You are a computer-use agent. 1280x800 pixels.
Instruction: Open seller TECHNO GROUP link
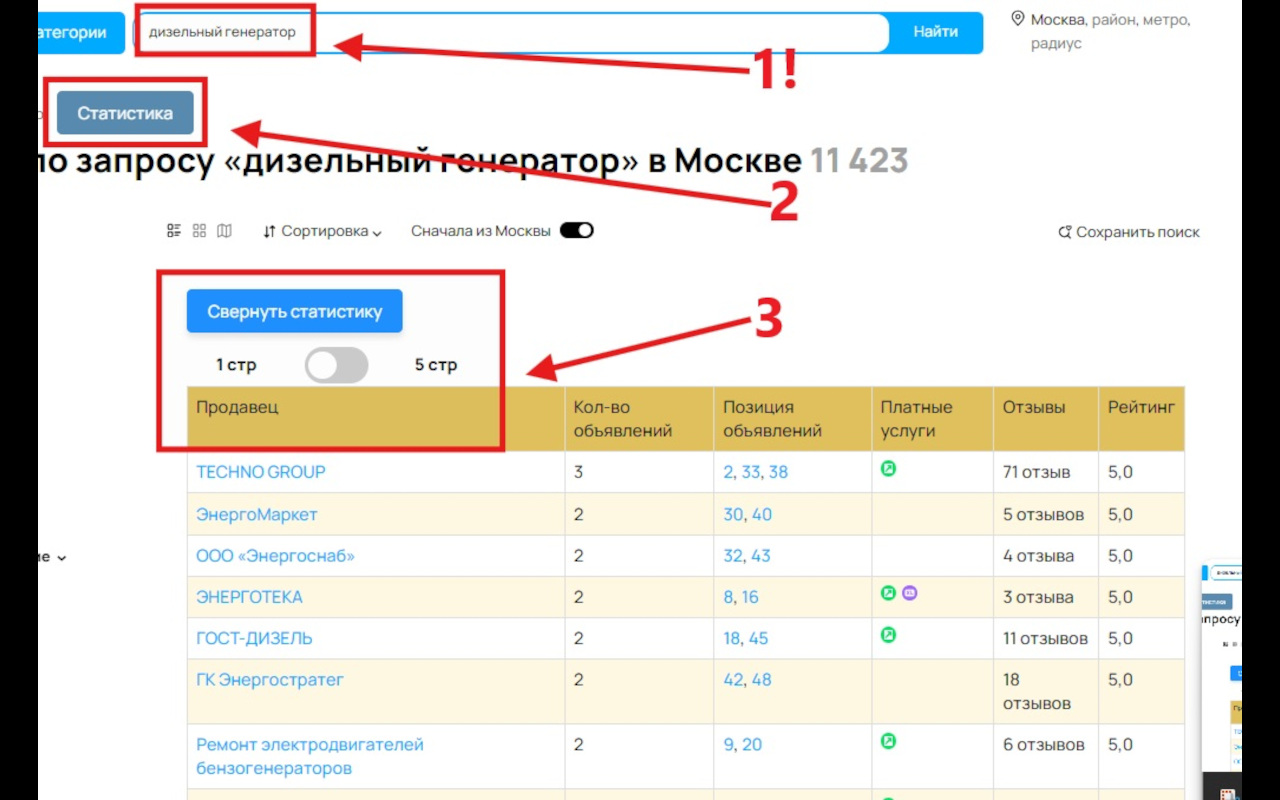pos(261,472)
